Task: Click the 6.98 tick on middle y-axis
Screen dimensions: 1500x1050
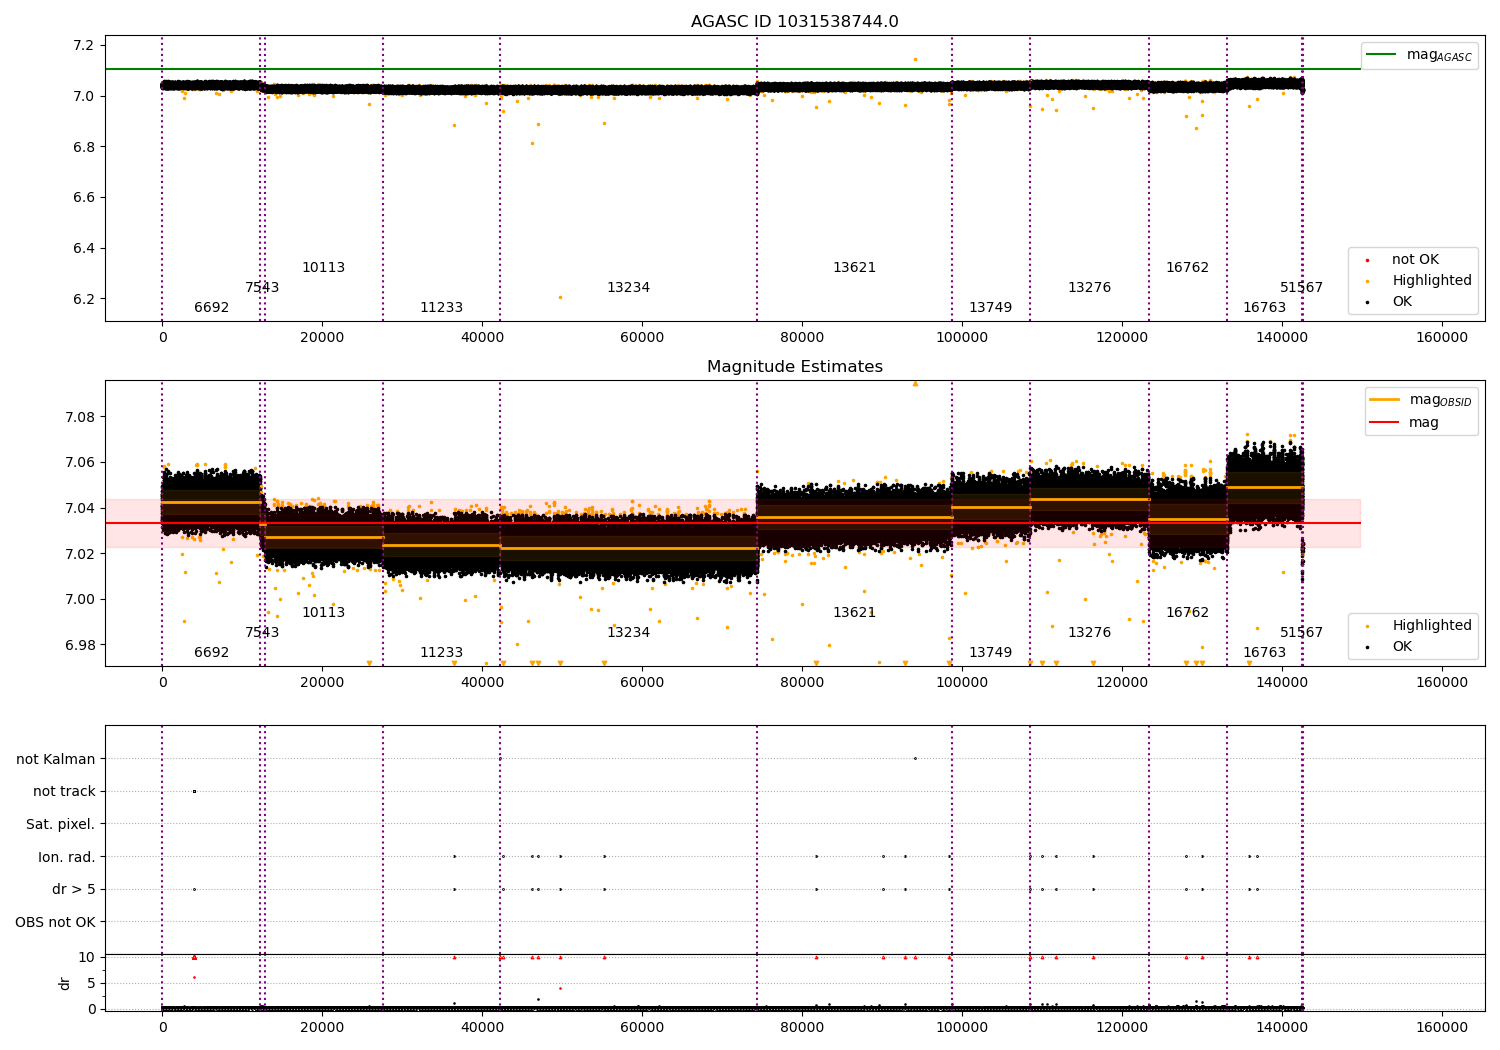Action: 80,645
